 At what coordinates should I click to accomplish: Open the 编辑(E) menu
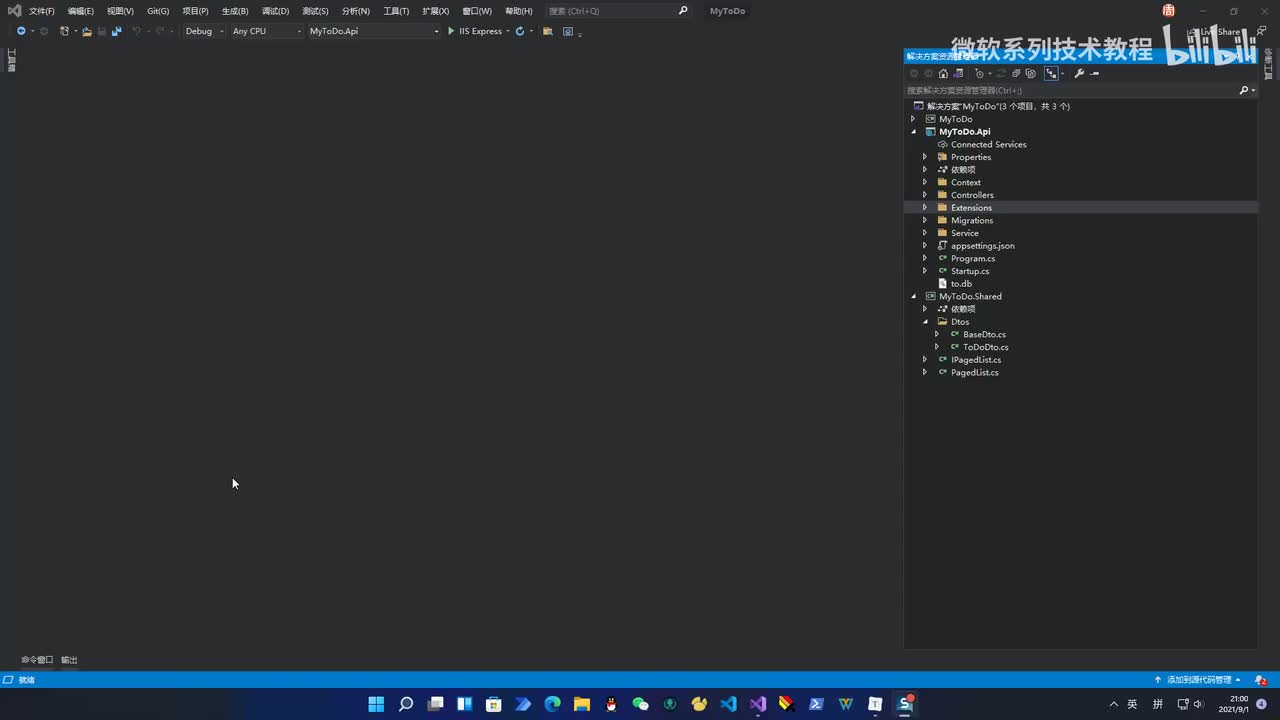tap(81, 11)
